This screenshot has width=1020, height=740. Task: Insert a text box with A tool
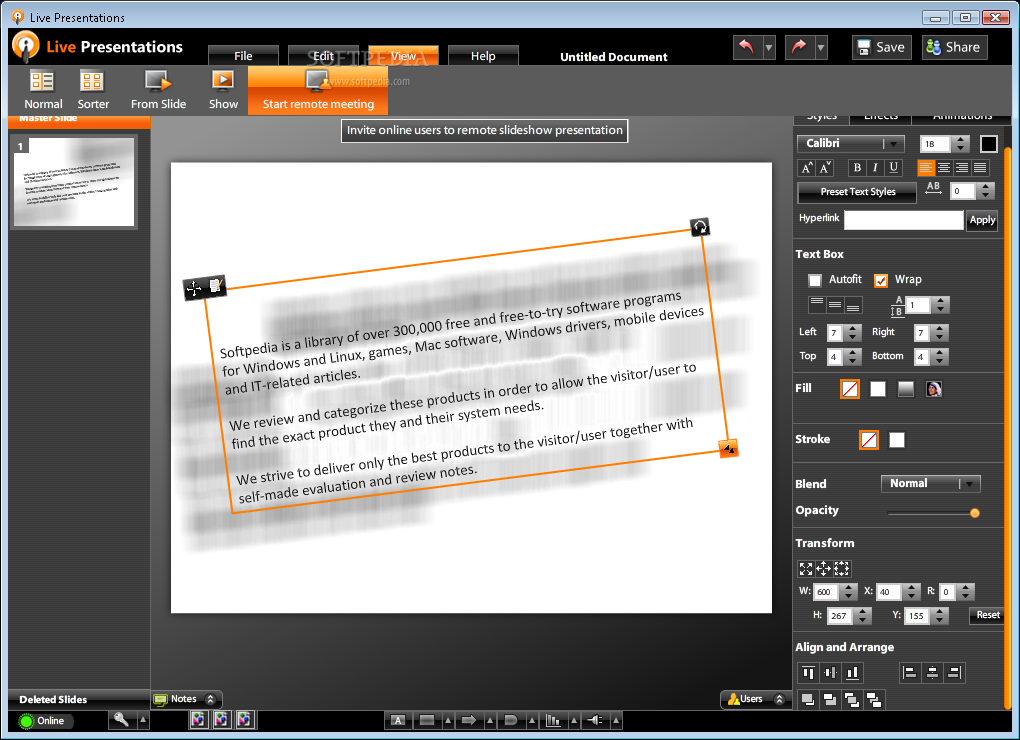[398, 720]
